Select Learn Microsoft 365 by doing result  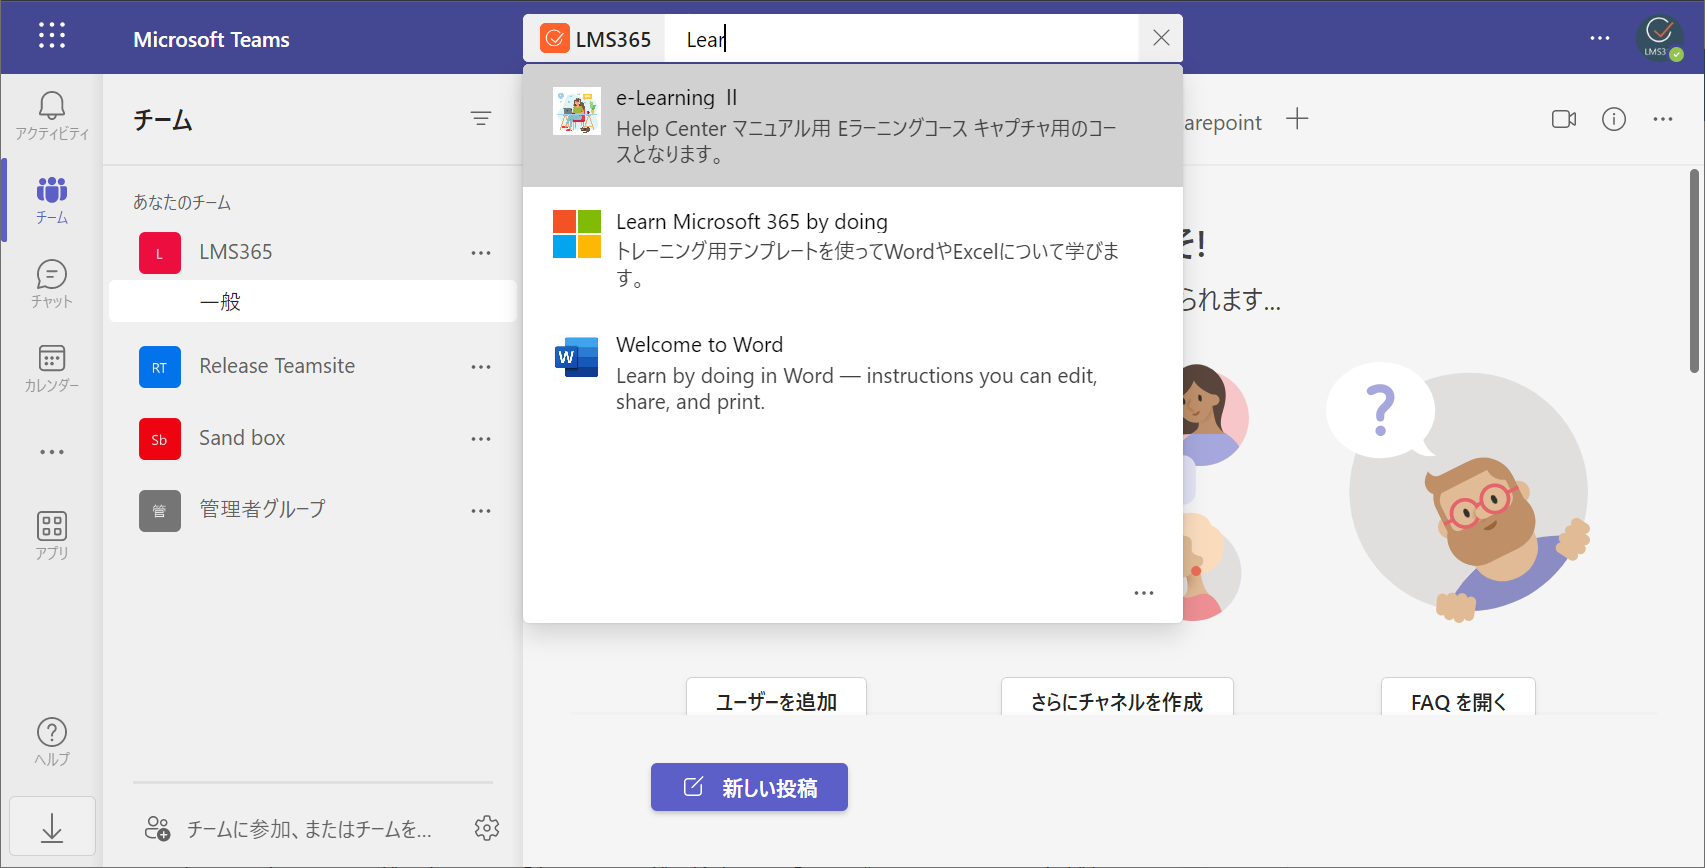tap(853, 249)
